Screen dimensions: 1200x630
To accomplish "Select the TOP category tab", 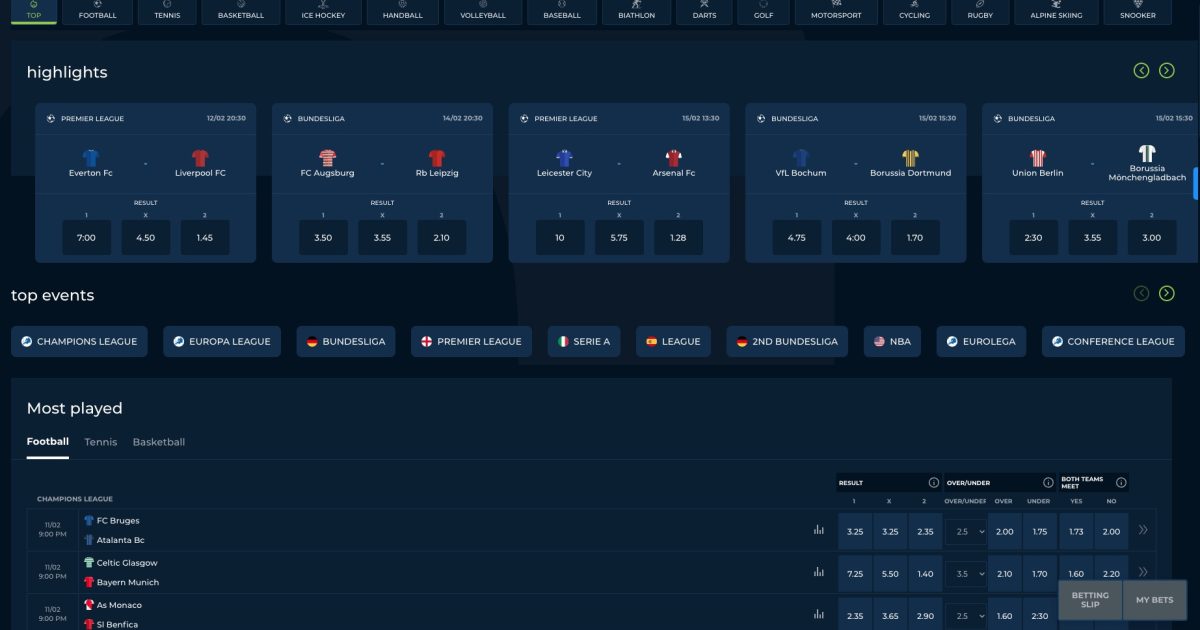I will click(x=34, y=12).
